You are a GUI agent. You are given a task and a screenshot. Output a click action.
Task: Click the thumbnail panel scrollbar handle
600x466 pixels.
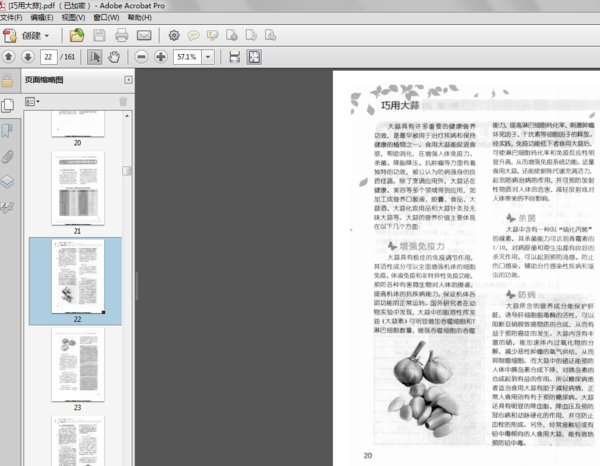127,171
